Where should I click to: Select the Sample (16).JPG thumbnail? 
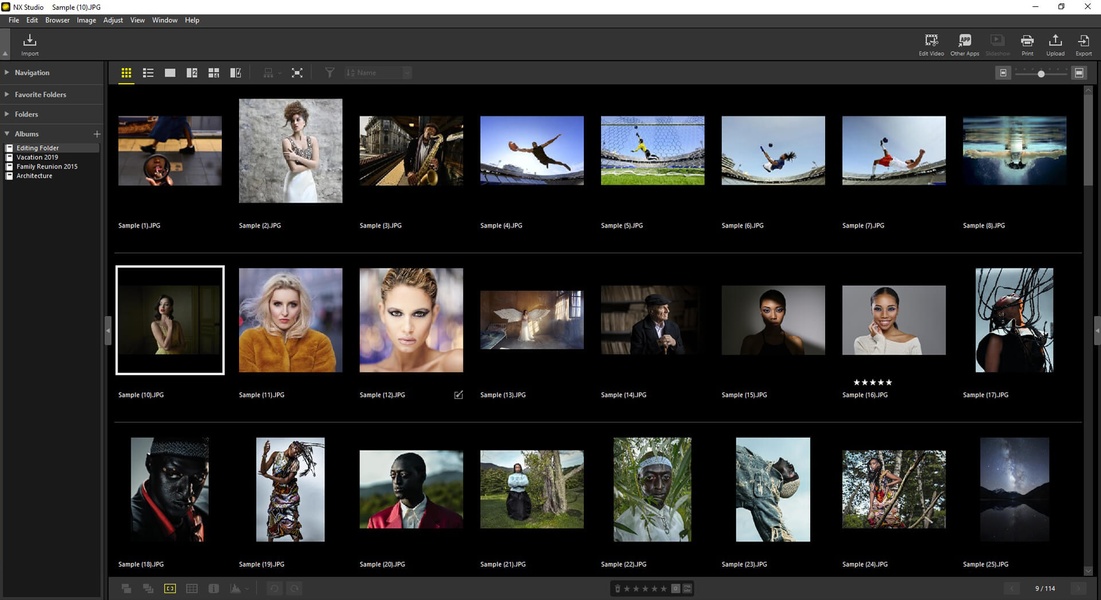(893, 320)
